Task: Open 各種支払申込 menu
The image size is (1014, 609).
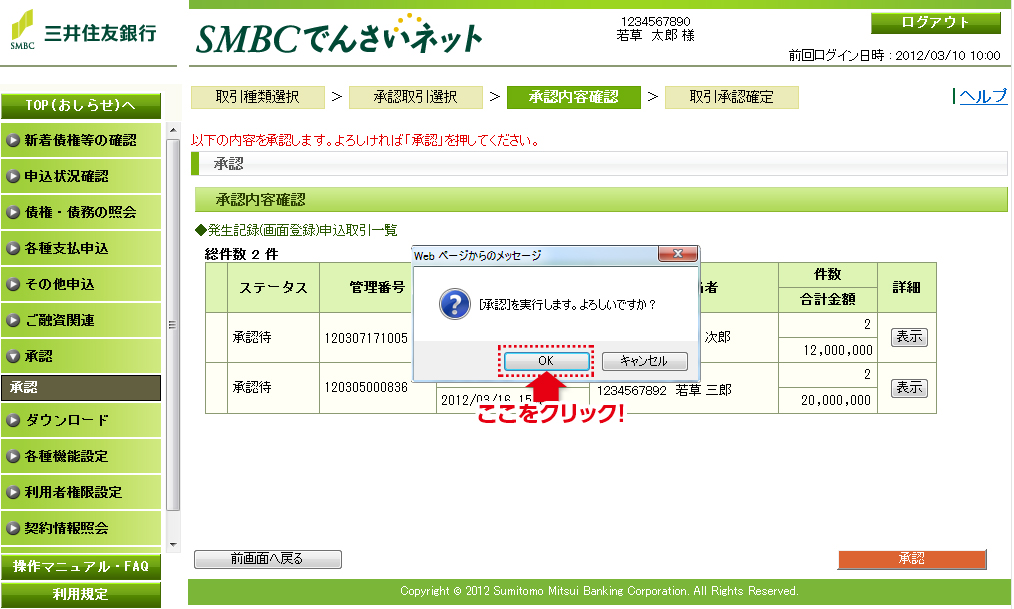Action: (x=81, y=248)
